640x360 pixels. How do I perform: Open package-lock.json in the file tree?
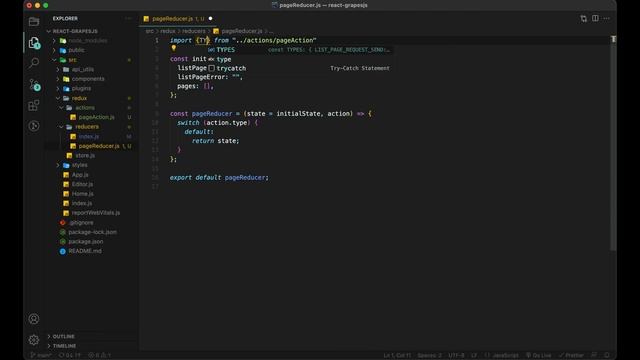[92, 232]
